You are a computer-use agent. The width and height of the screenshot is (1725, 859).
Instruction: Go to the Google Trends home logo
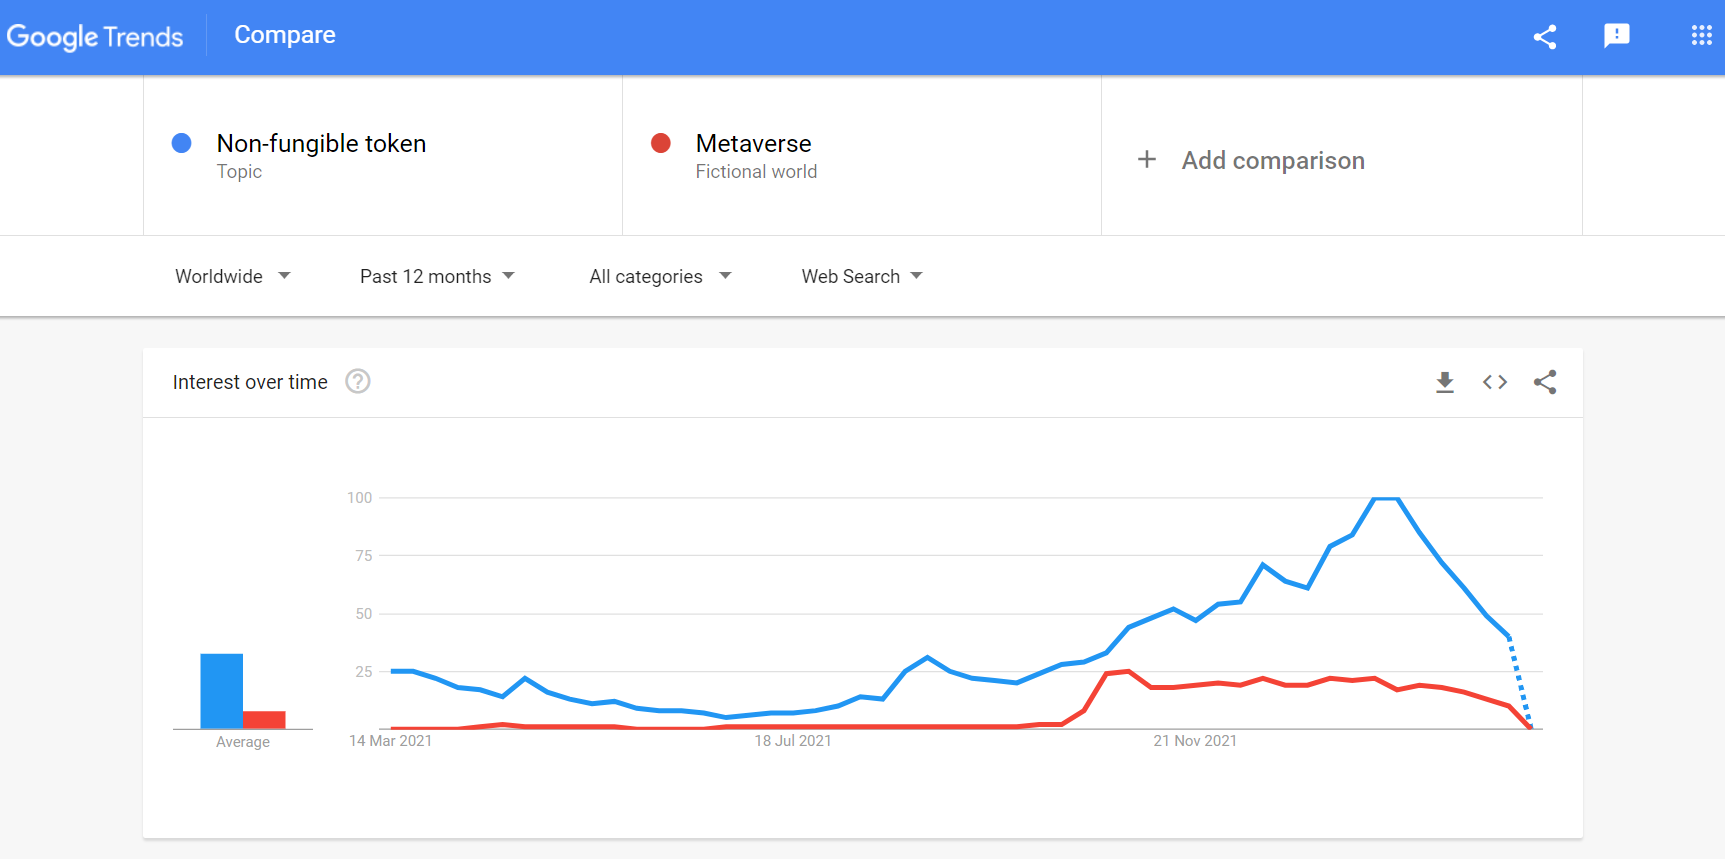tap(95, 37)
